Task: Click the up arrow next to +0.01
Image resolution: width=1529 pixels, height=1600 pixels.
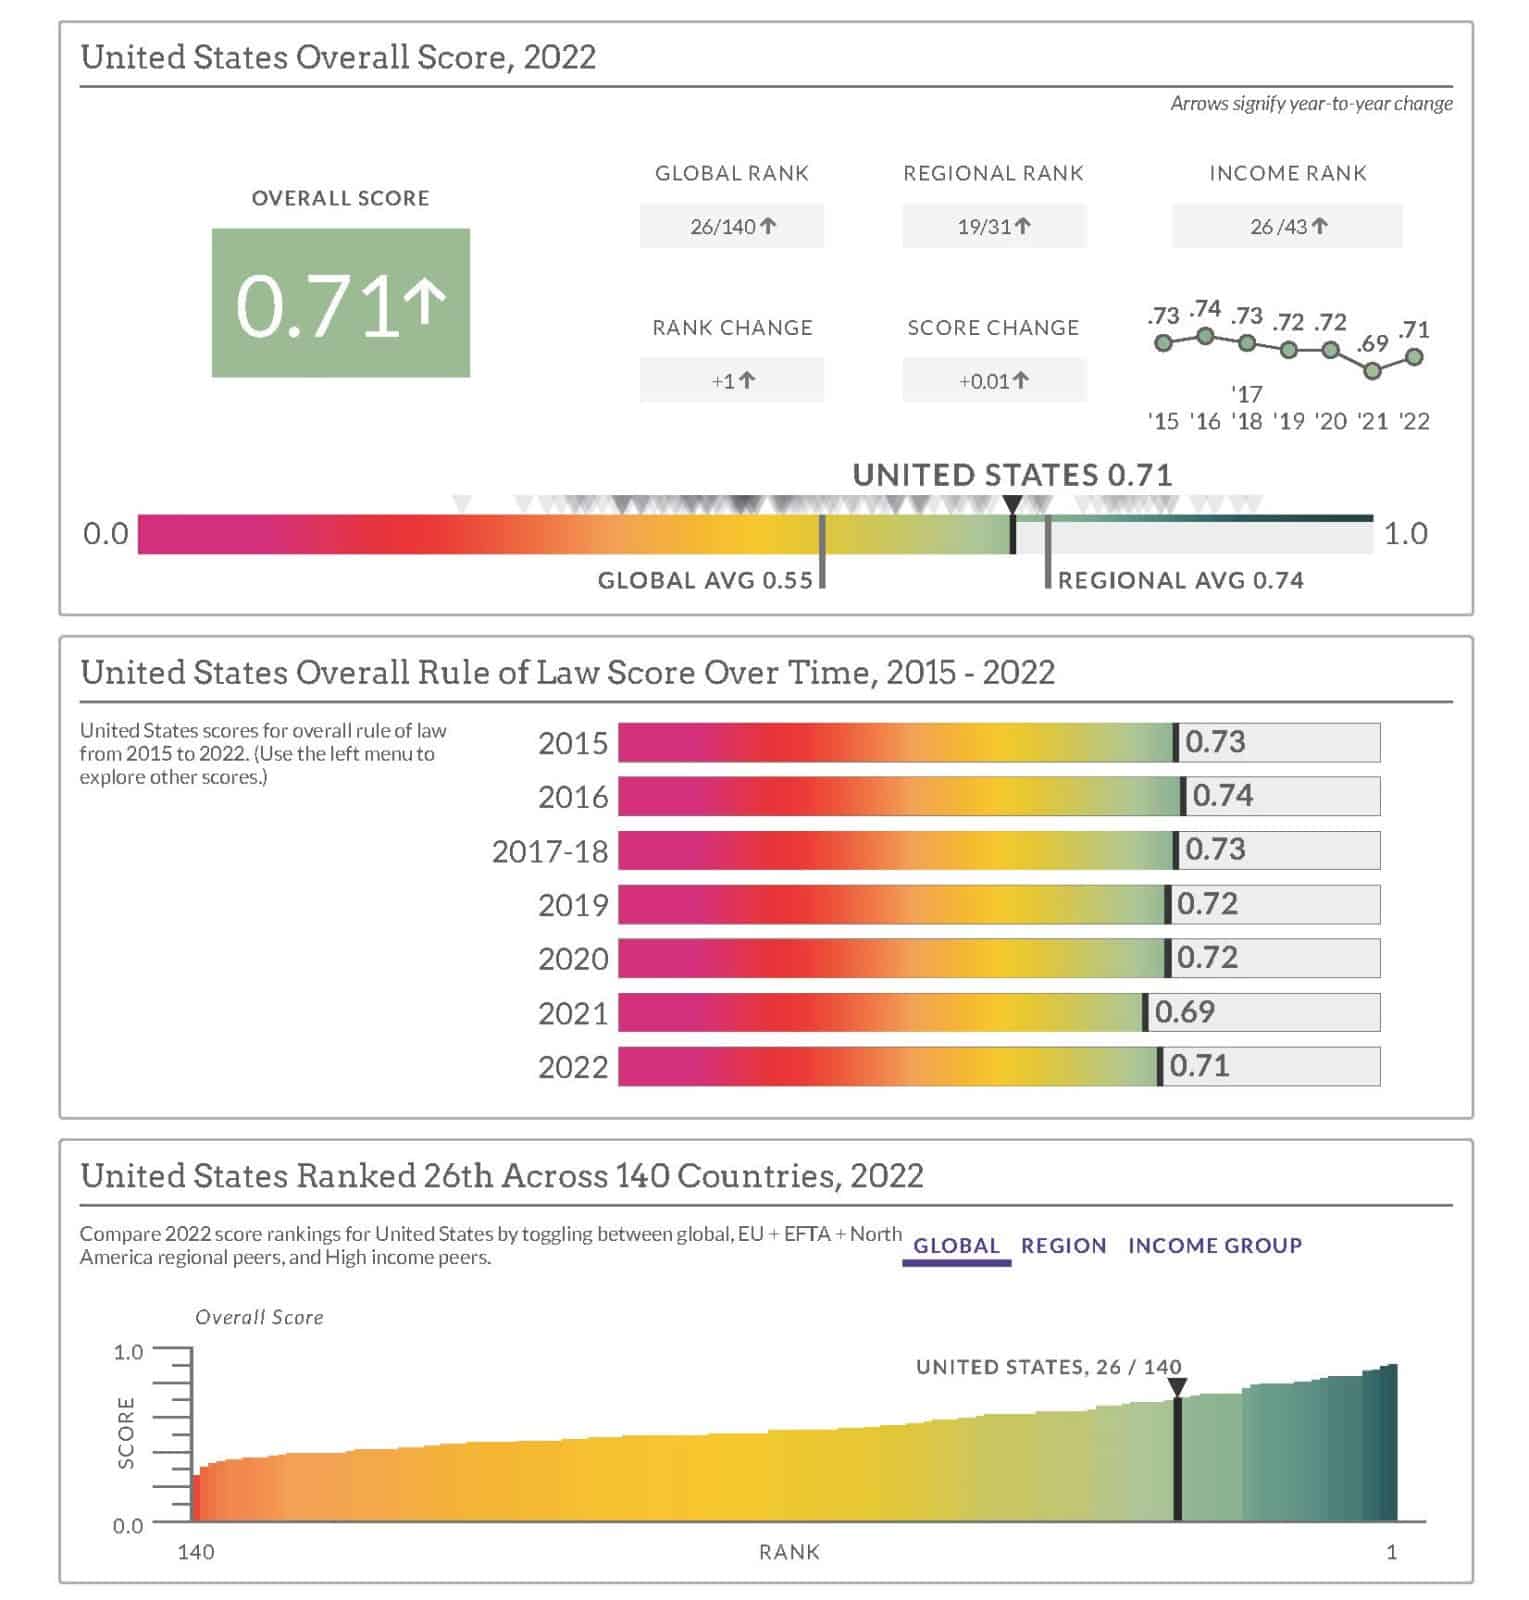Action: click(x=1020, y=380)
